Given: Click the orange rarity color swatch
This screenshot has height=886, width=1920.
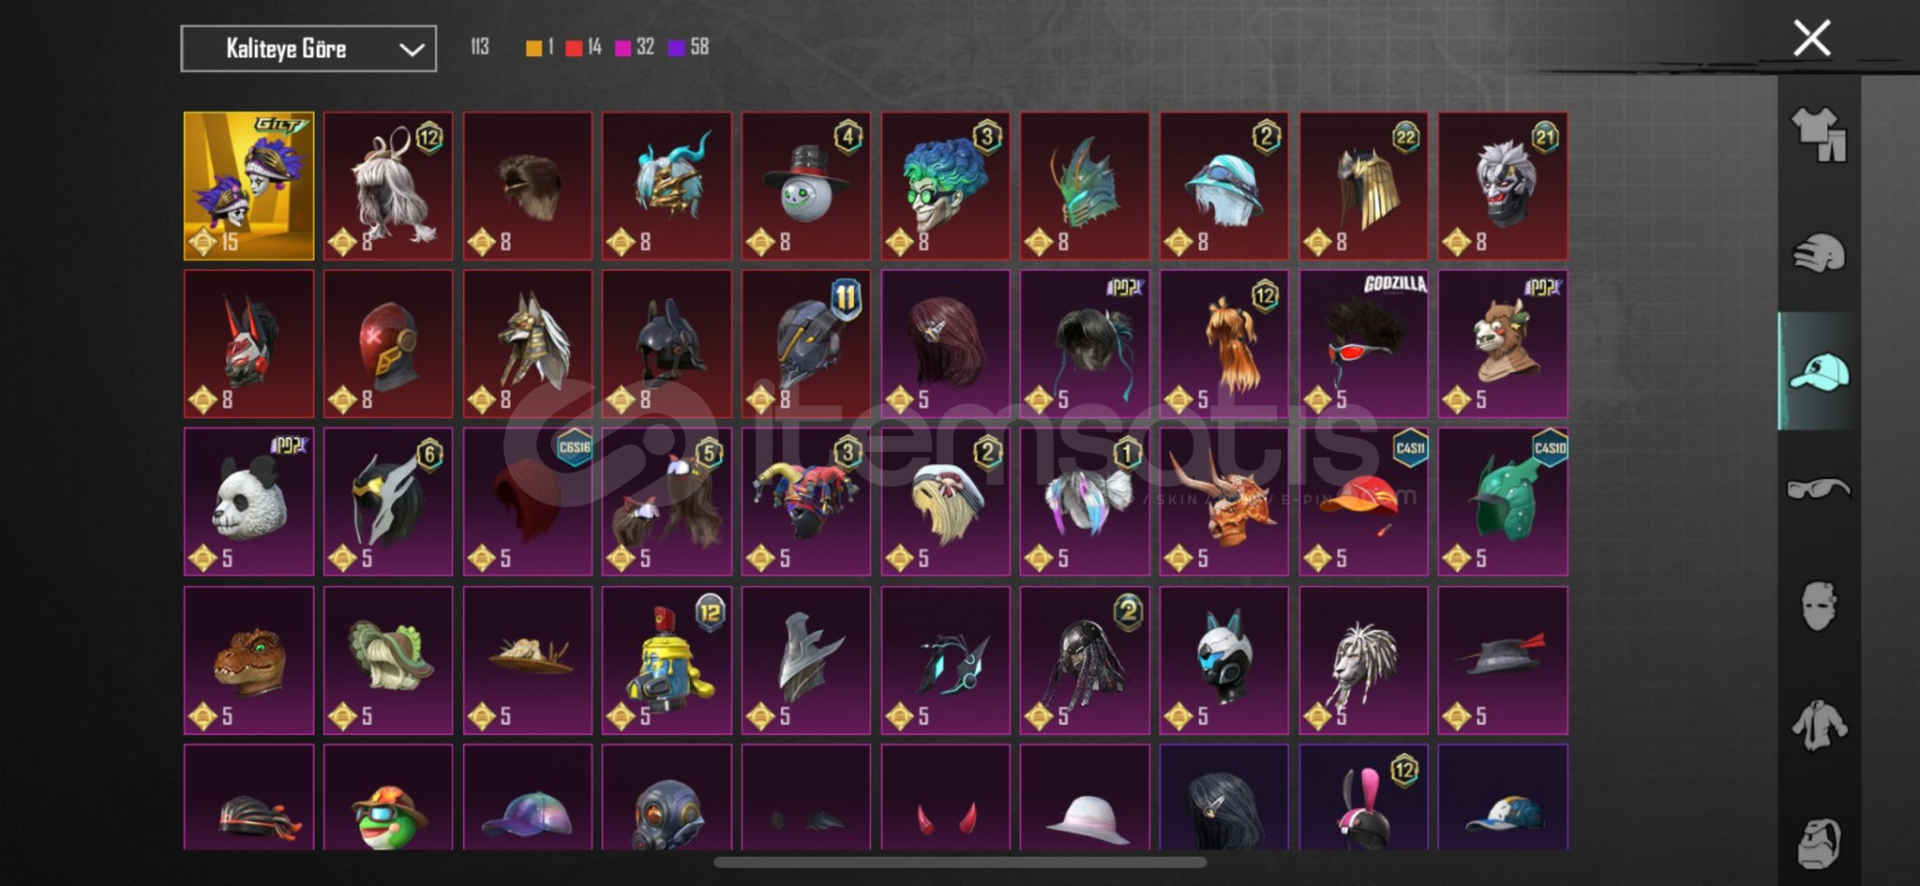Looking at the screenshot, I should point(534,48).
